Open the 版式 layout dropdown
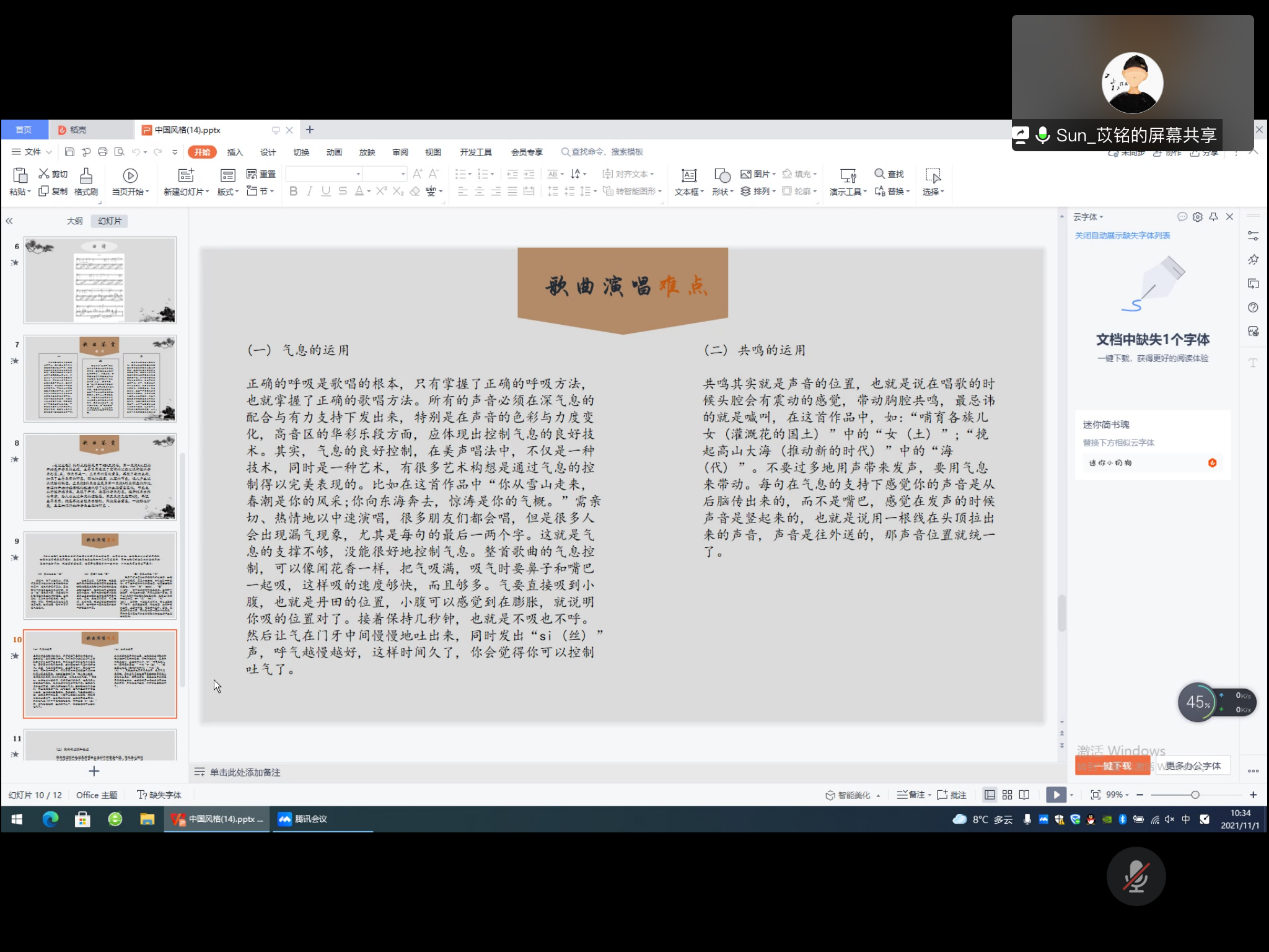Viewport: 1269px width, 952px height. (x=228, y=192)
